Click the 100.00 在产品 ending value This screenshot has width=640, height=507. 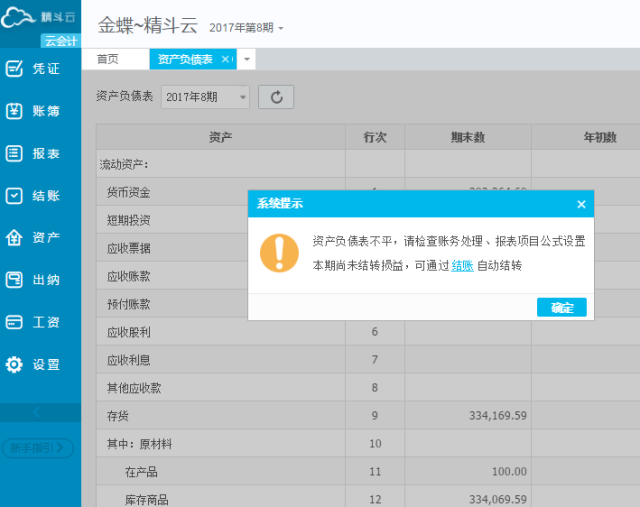click(x=509, y=471)
